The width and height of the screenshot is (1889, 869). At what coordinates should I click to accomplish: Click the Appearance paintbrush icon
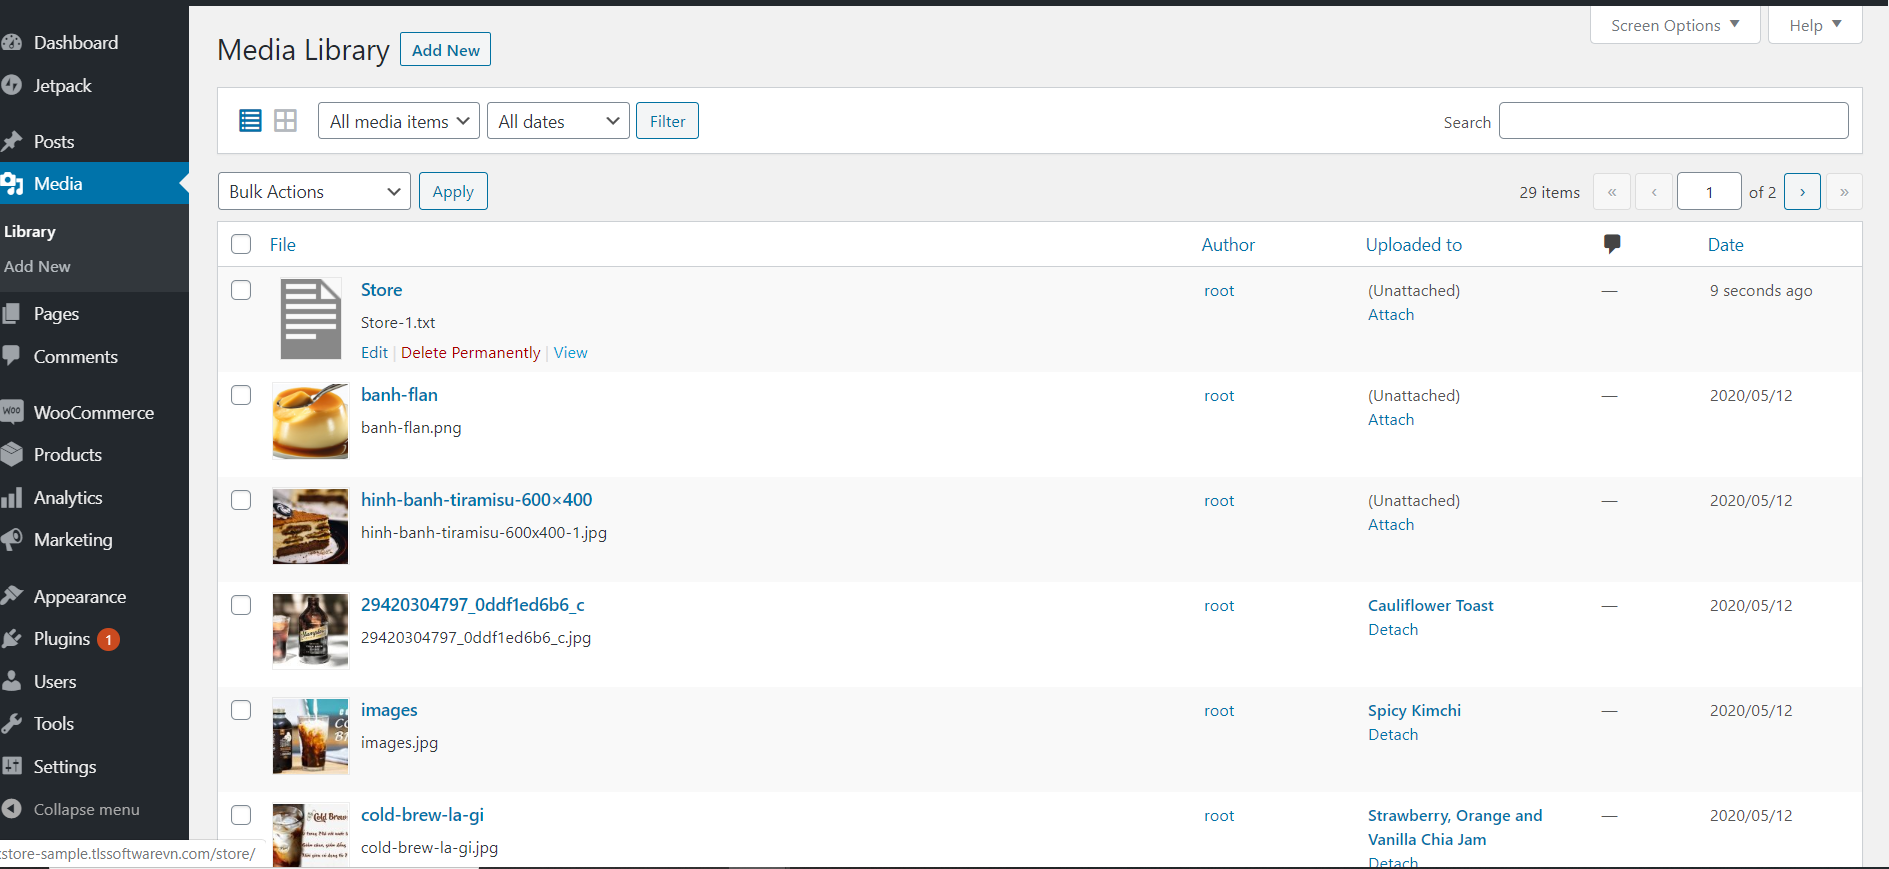coord(11,596)
